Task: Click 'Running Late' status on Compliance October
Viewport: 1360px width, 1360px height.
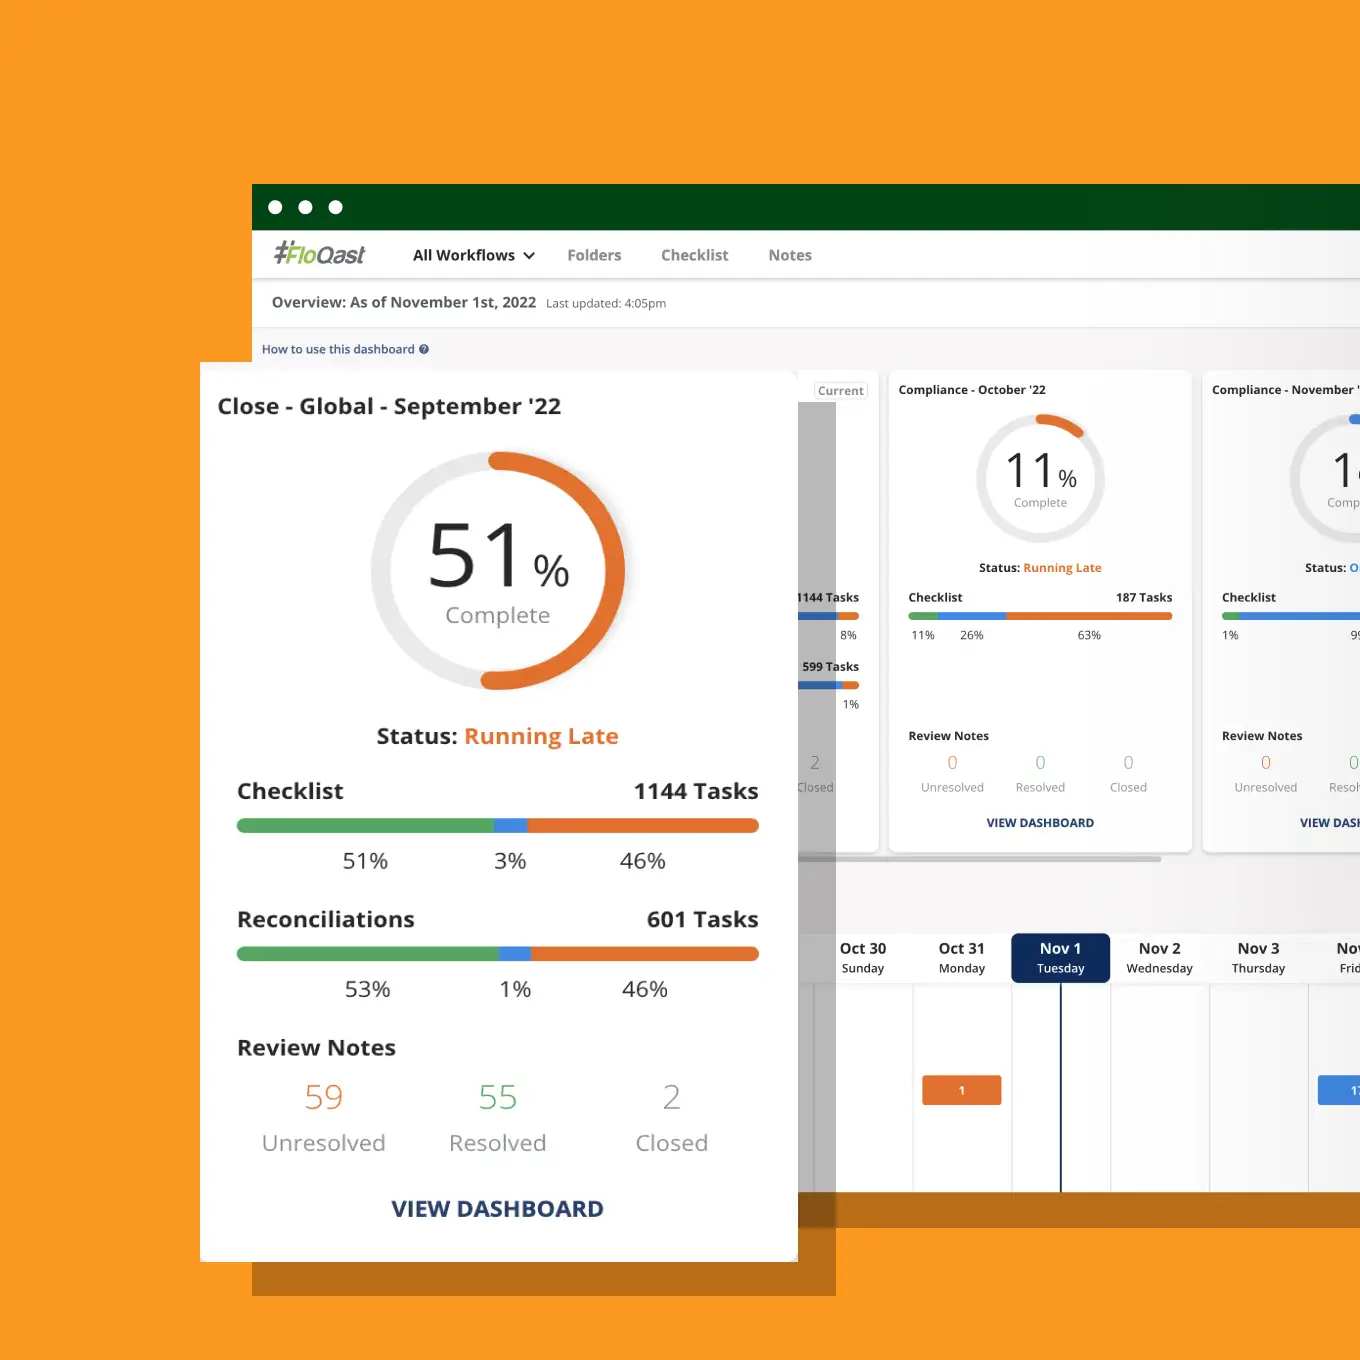Action: (x=1062, y=568)
